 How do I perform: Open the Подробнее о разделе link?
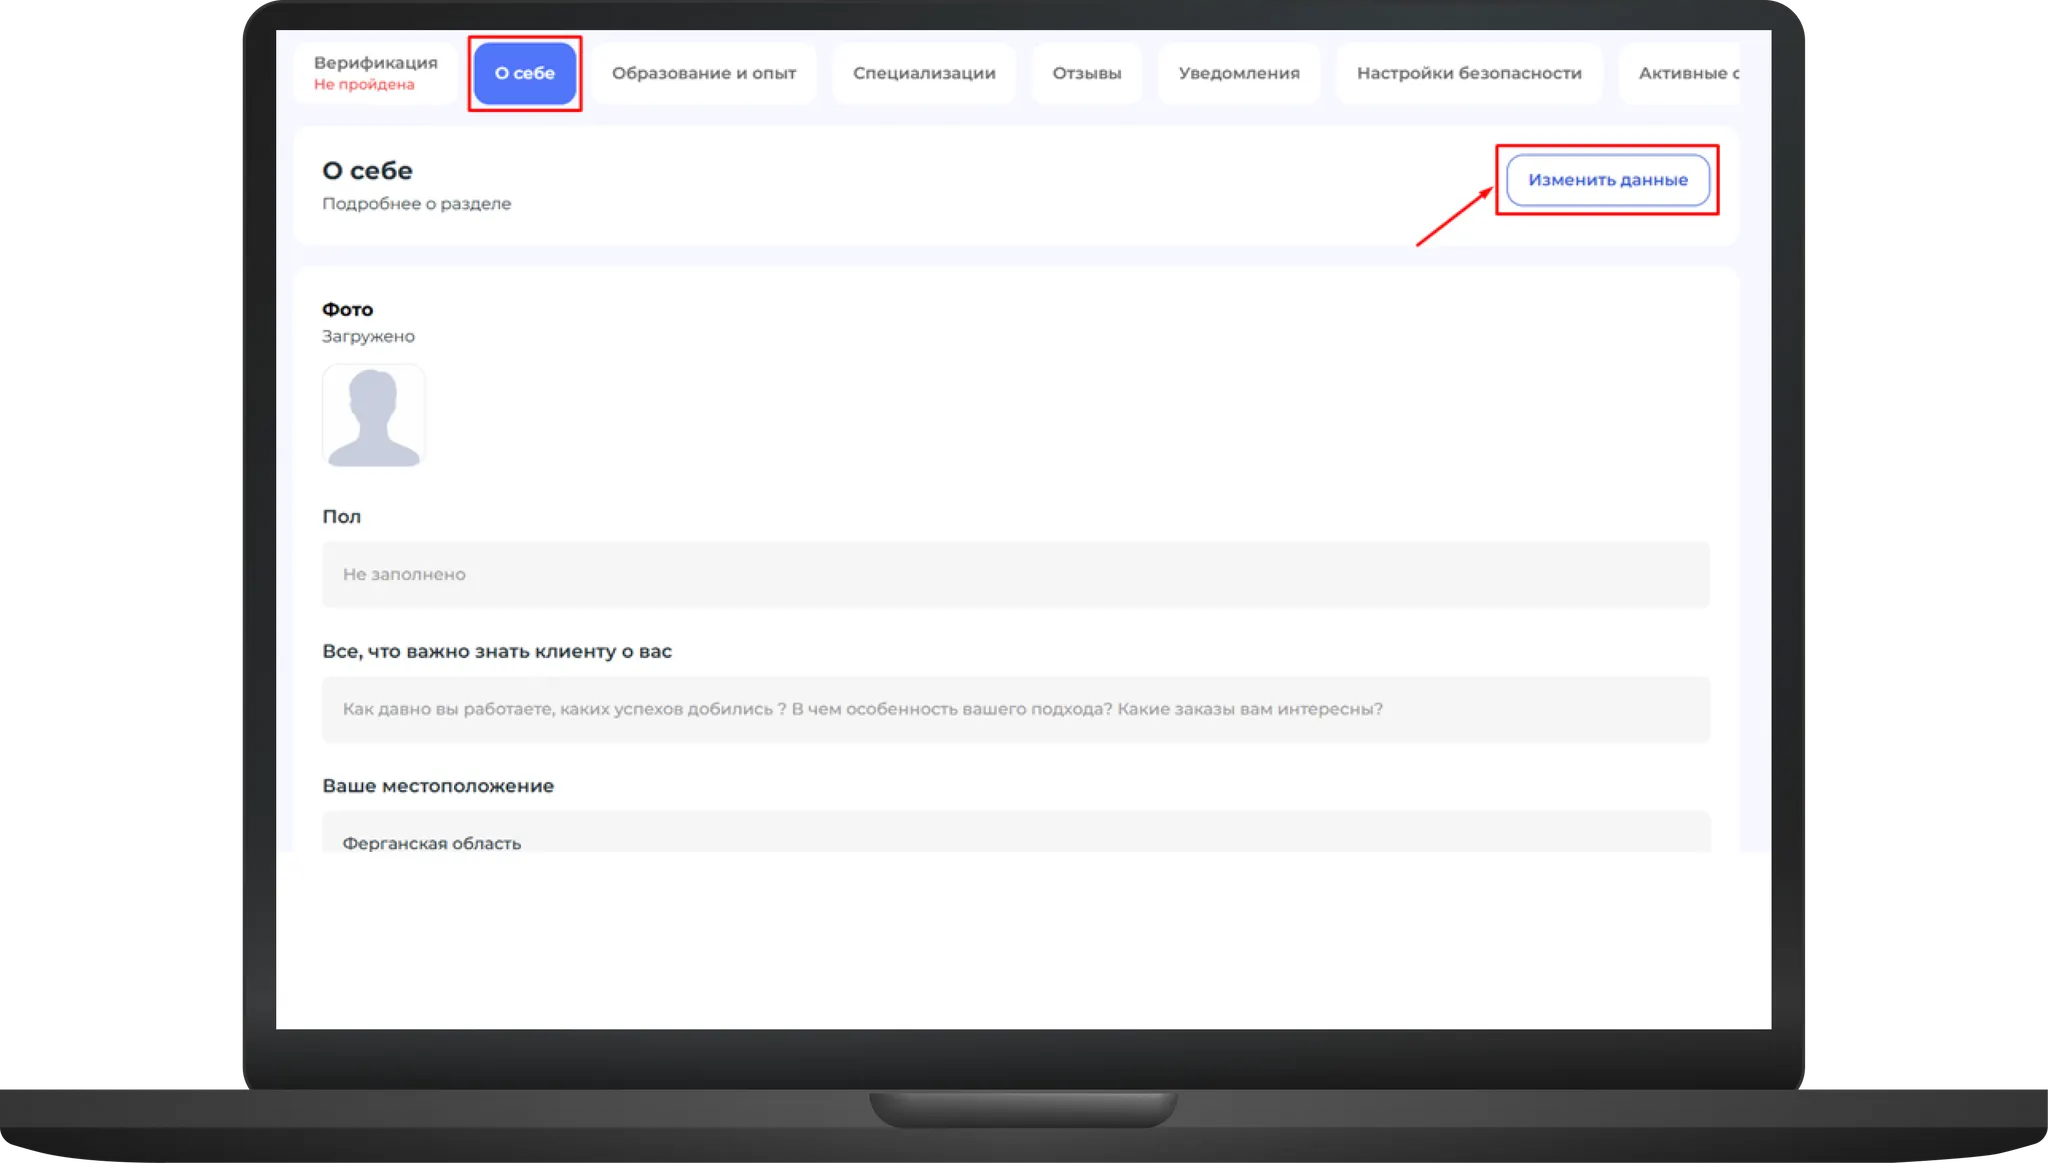pyautogui.click(x=416, y=204)
